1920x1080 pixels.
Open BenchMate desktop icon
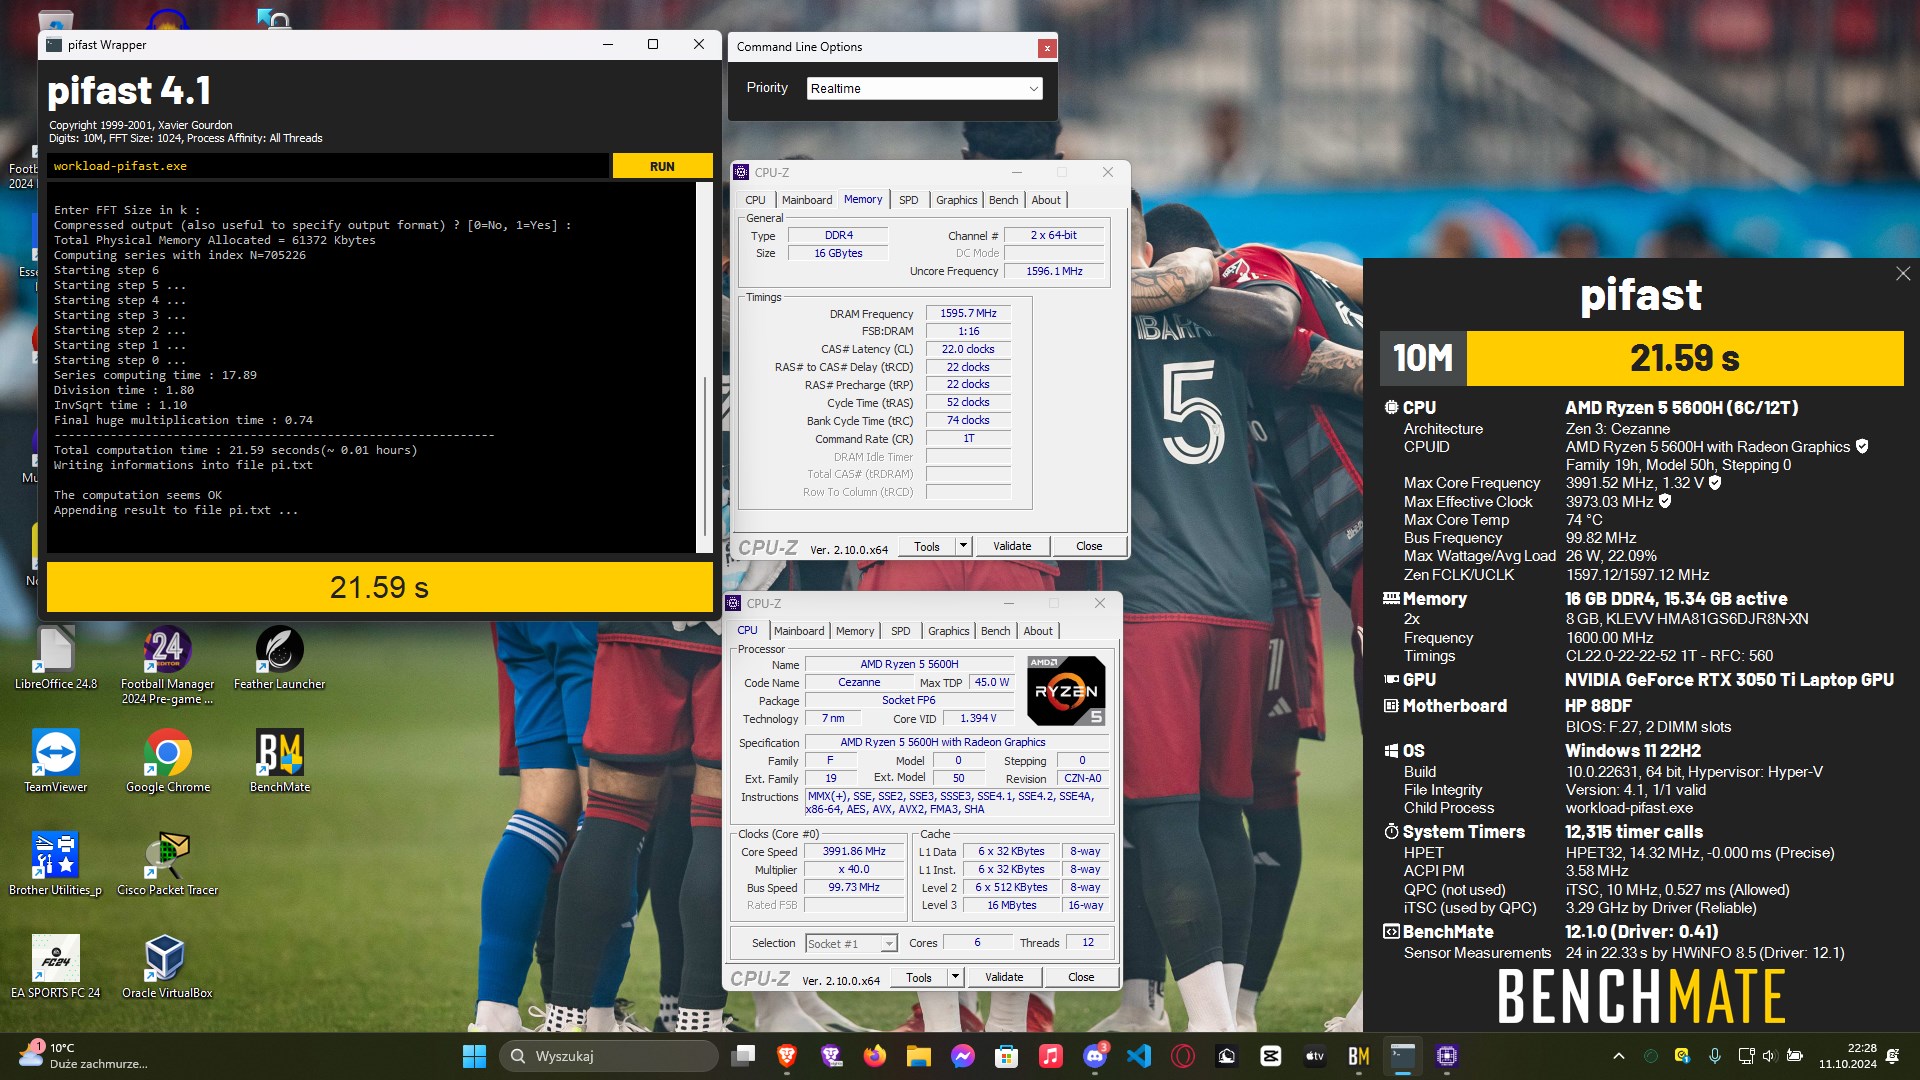click(279, 761)
